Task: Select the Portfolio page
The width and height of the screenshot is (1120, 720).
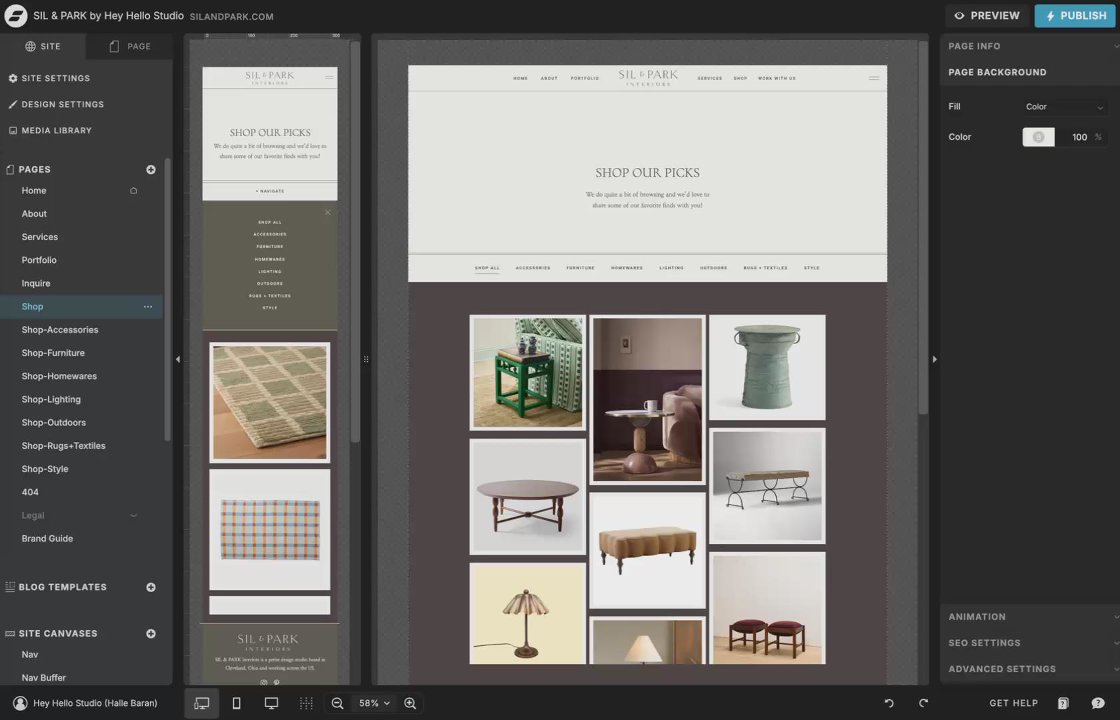Action: click(39, 260)
